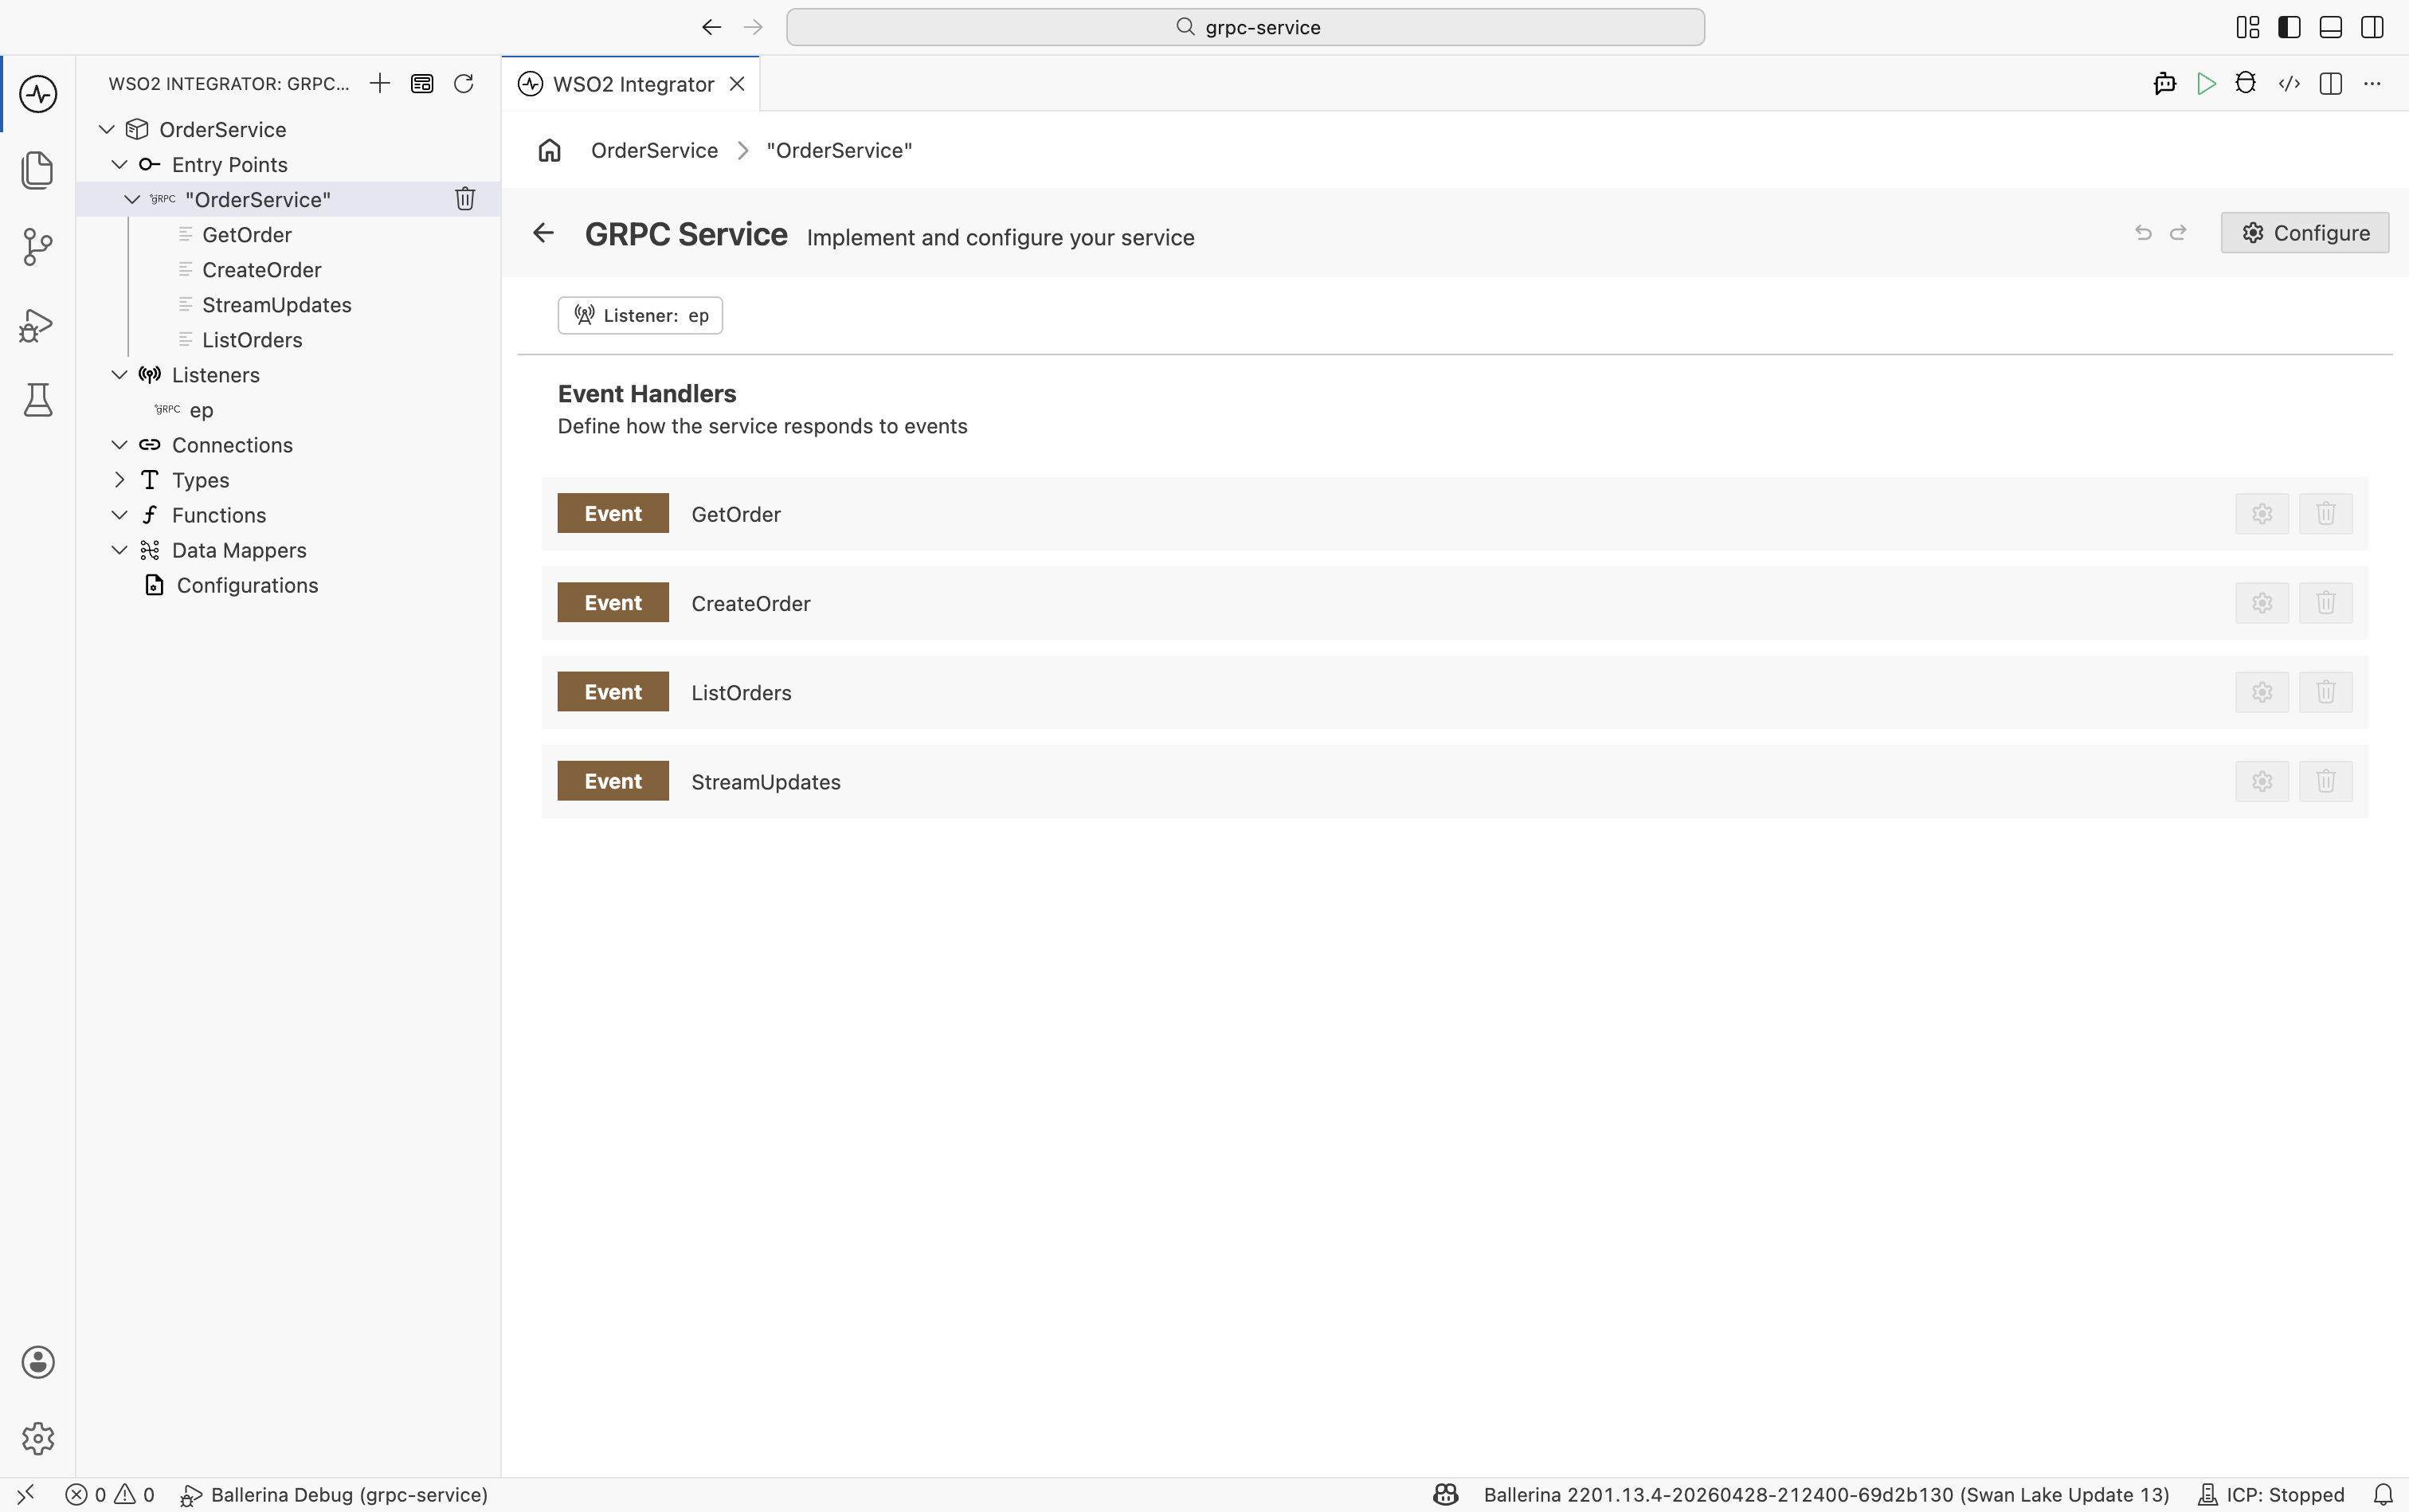The image size is (2409, 1512).
Task: Undo the last change
Action: pyautogui.click(x=2143, y=233)
